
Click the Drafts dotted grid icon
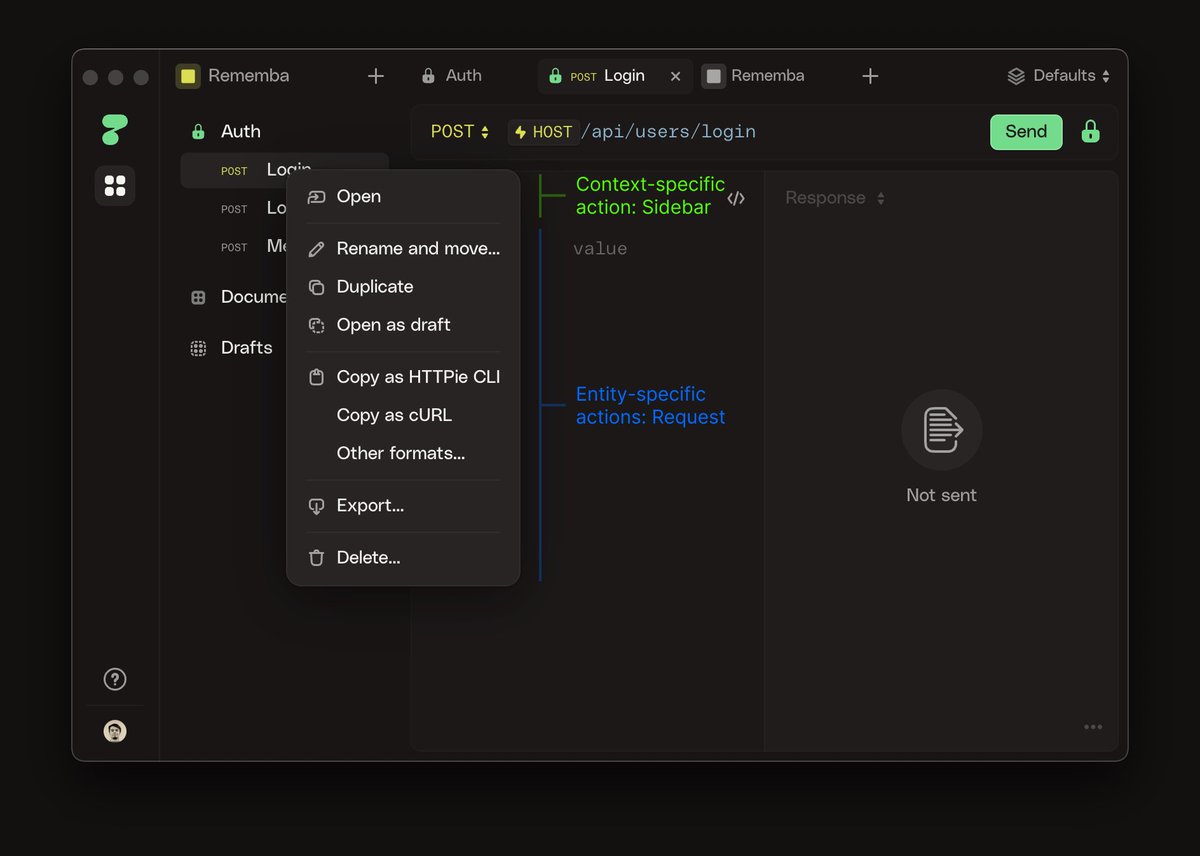tap(198, 348)
